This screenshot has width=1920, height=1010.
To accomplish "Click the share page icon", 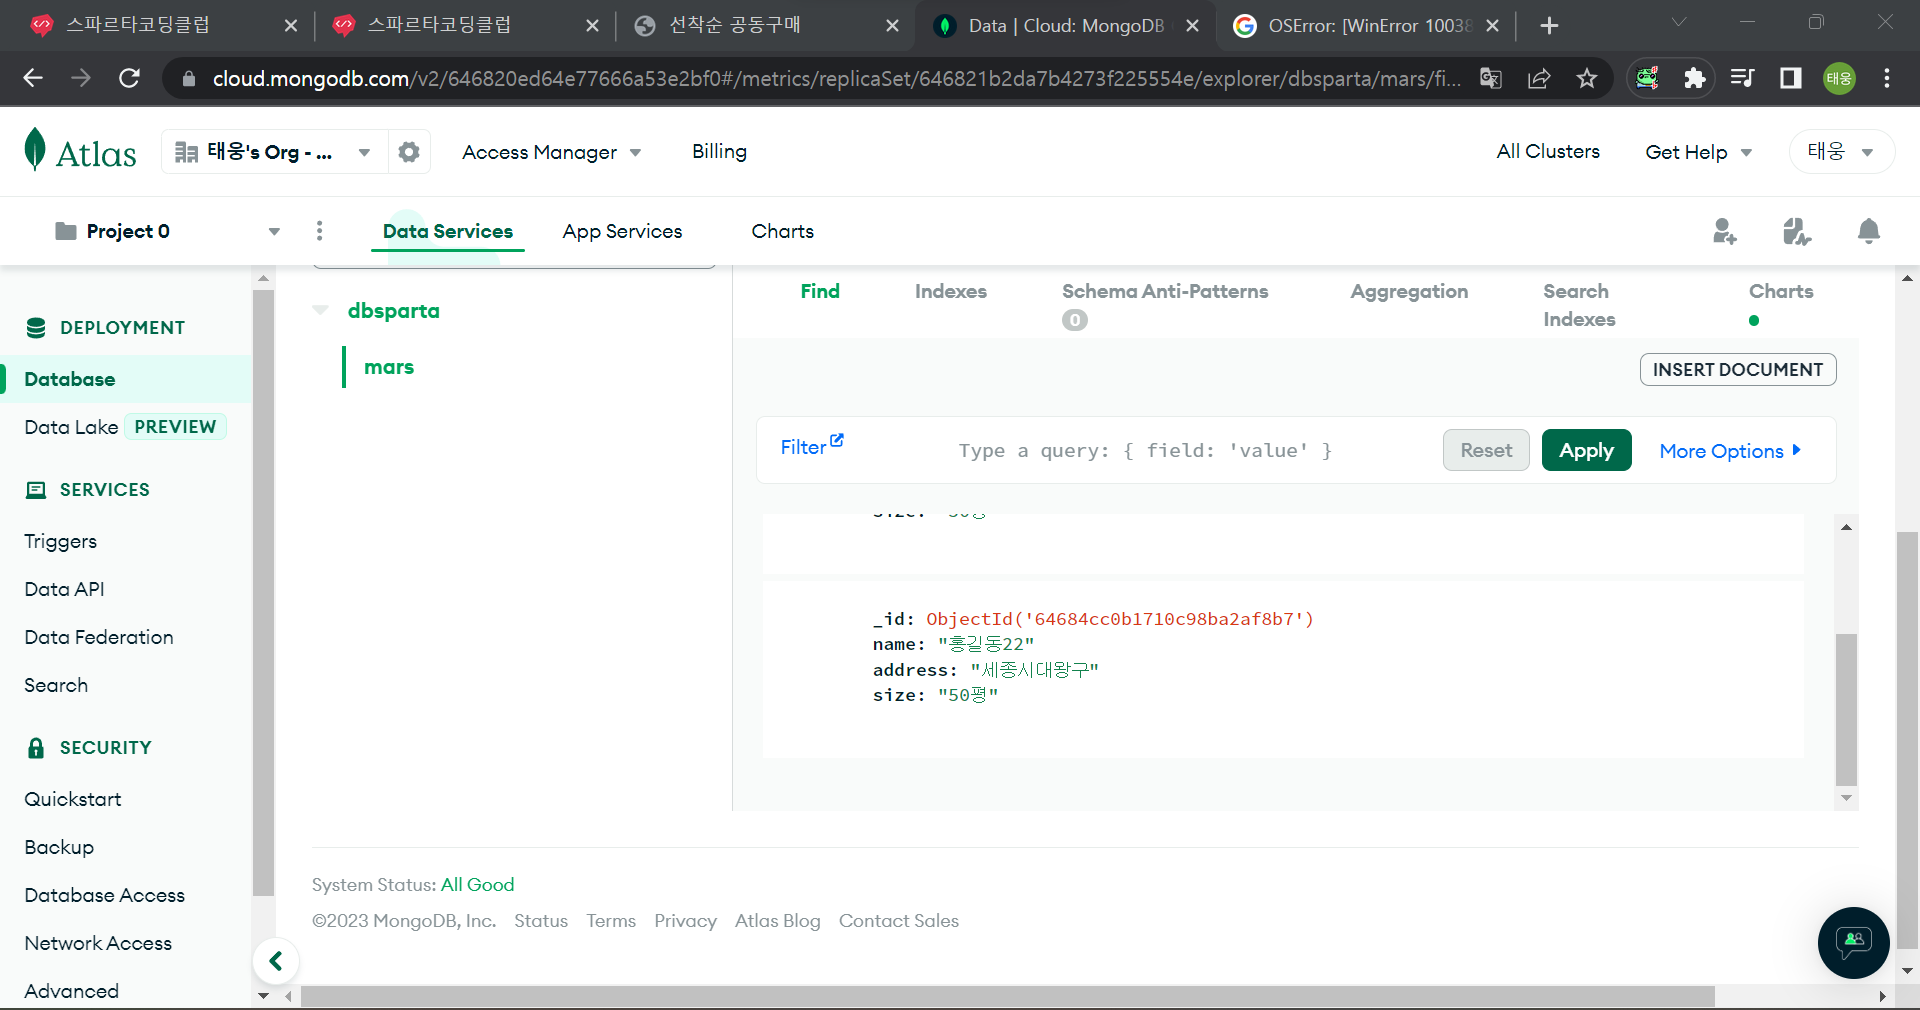I will coord(1539,78).
